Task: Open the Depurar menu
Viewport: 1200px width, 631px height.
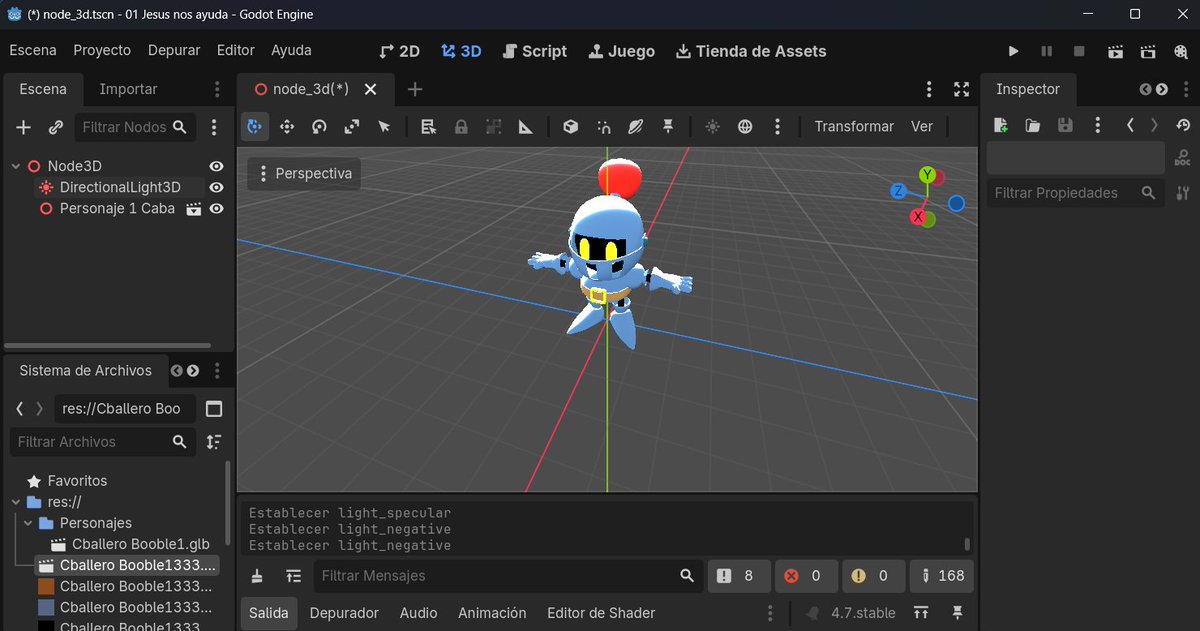Action: point(174,50)
